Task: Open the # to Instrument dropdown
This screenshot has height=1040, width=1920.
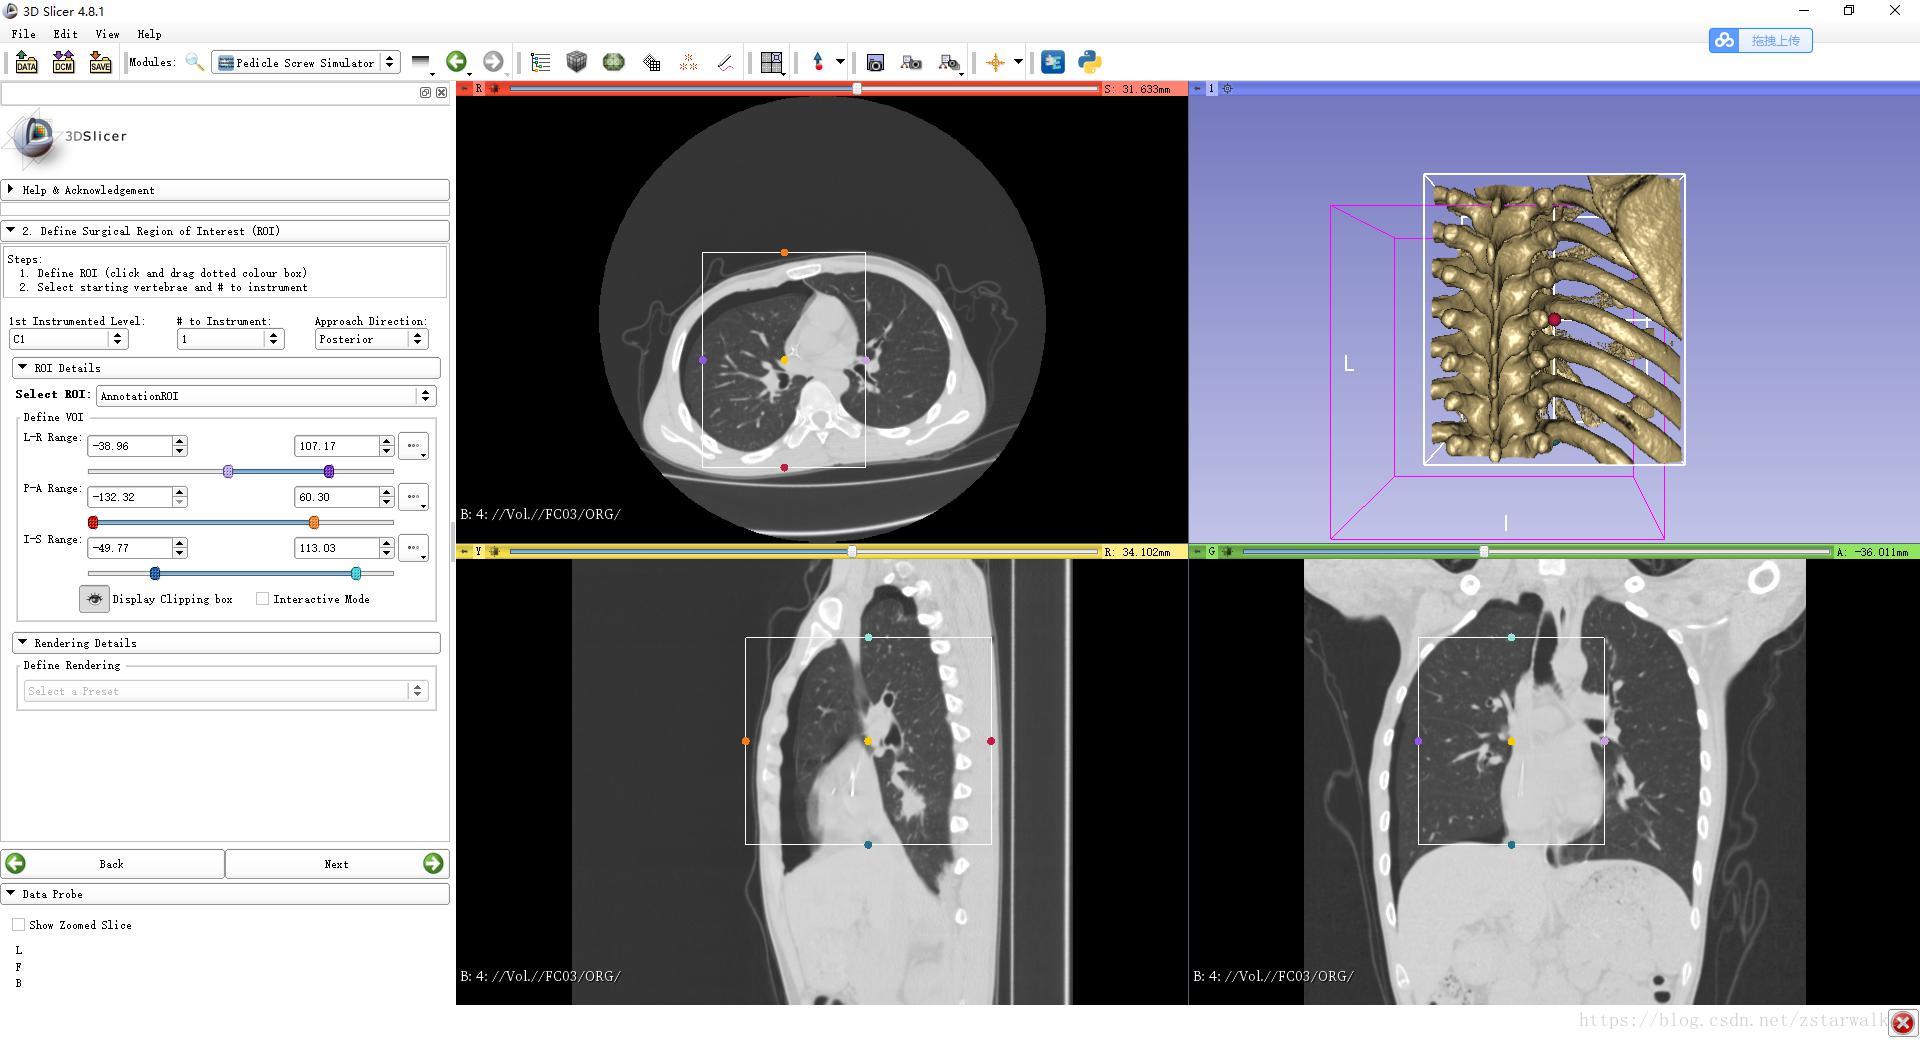Action: [x=230, y=339]
